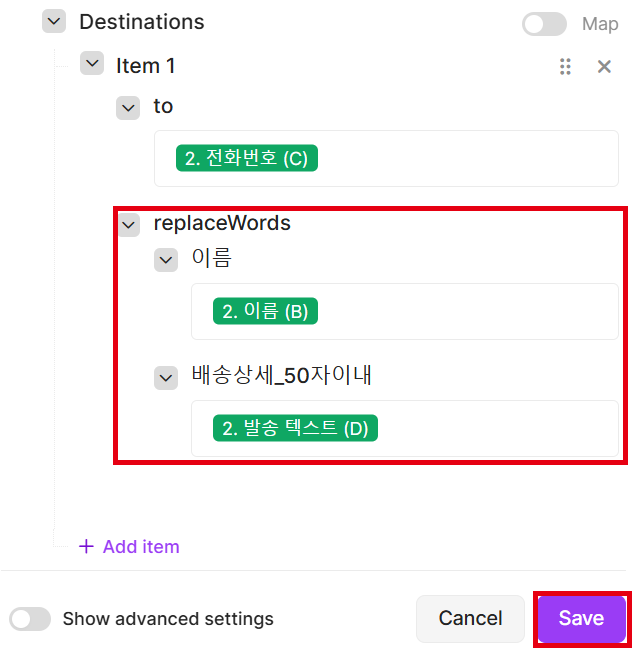Collapse the replaceWords chevron
The height and width of the screenshot is (657, 639).
point(128,225)
